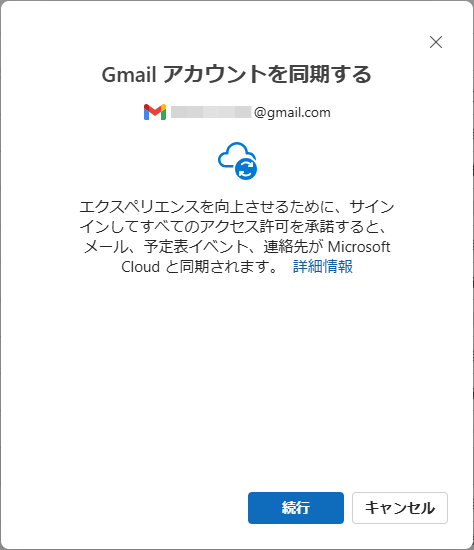474x550 pixels.
Task: Select the @gmail.com address text
Action: pyautogui.click(x=292, y=113)
